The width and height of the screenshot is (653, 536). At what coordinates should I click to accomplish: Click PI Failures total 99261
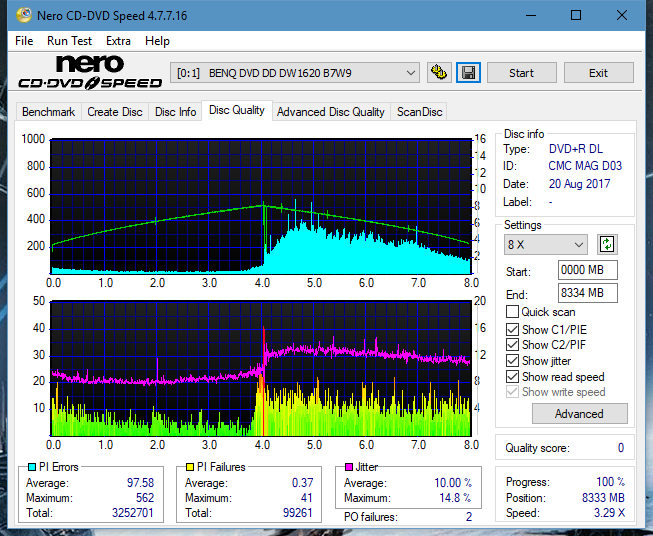297,513
